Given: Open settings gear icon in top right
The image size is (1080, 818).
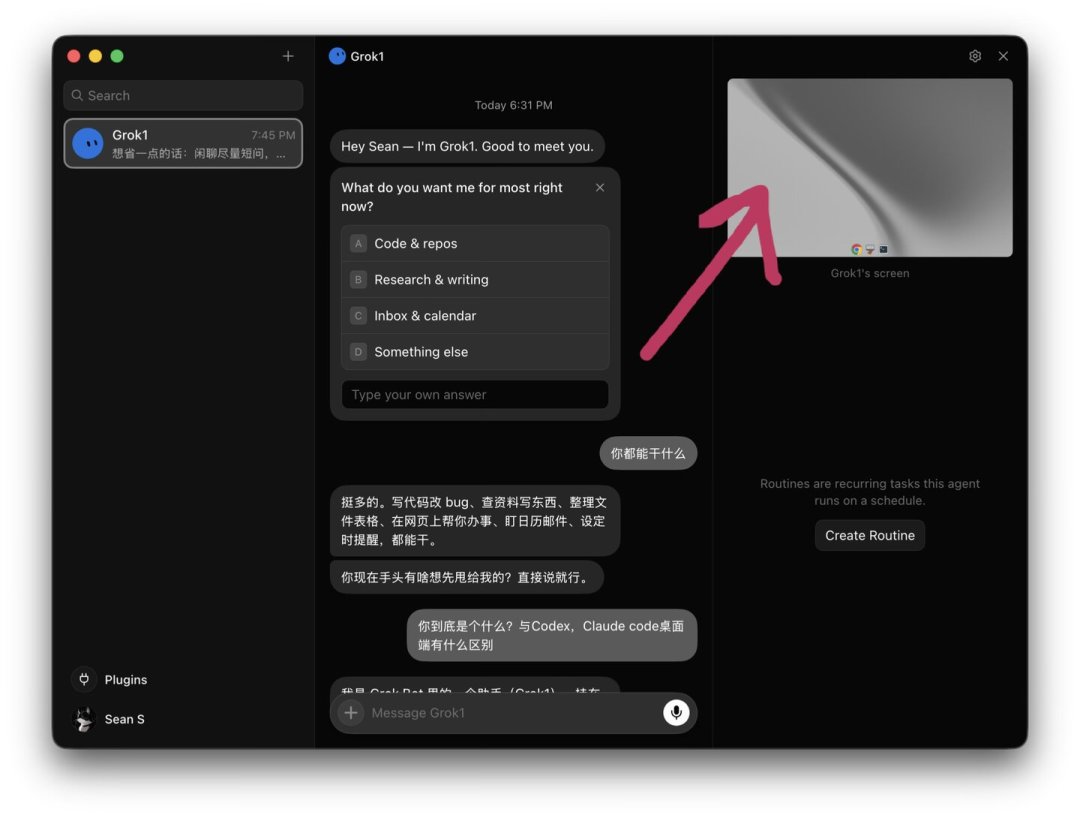Looking at the screenshot, I should pyautogui.click(x=975, y=56).
